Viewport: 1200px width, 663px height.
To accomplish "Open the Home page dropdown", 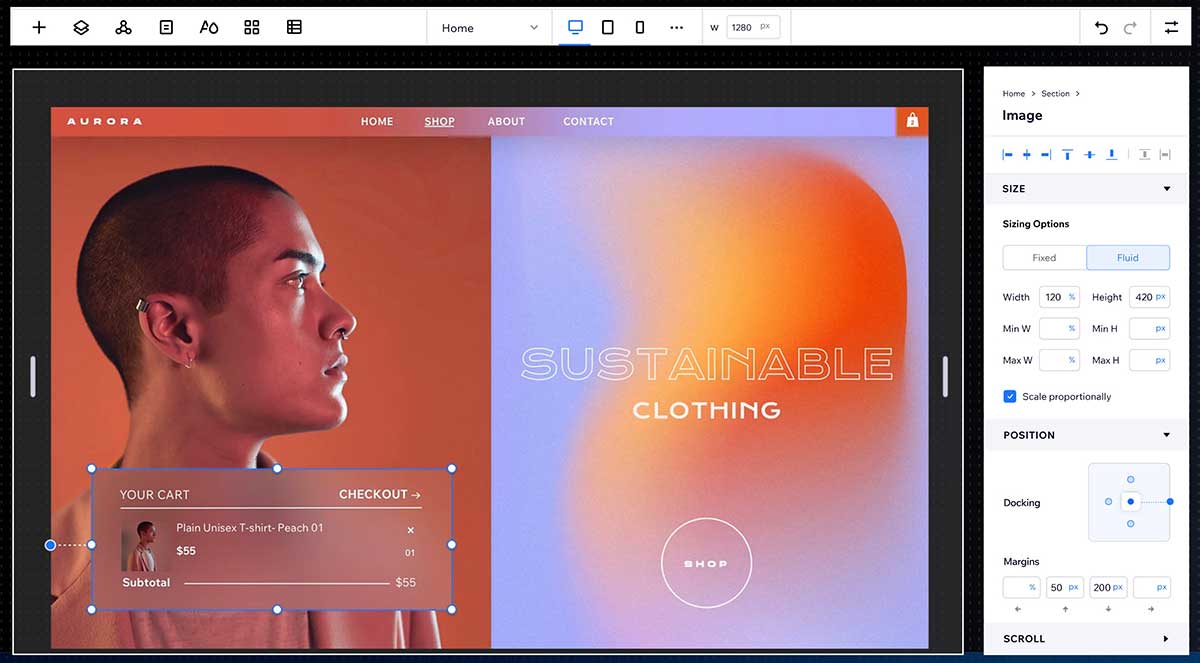I will 490,28.
